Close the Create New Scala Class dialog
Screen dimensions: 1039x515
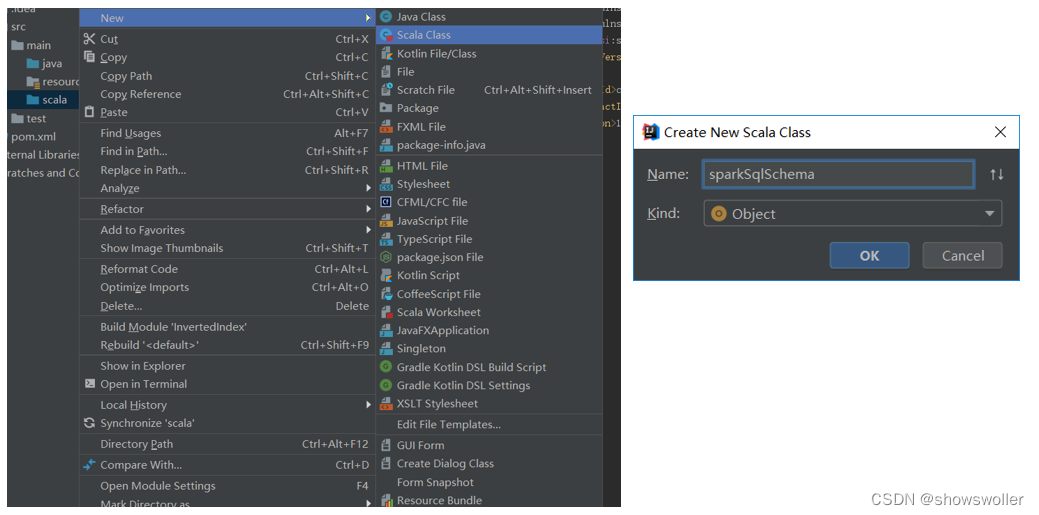(1001, 132)
